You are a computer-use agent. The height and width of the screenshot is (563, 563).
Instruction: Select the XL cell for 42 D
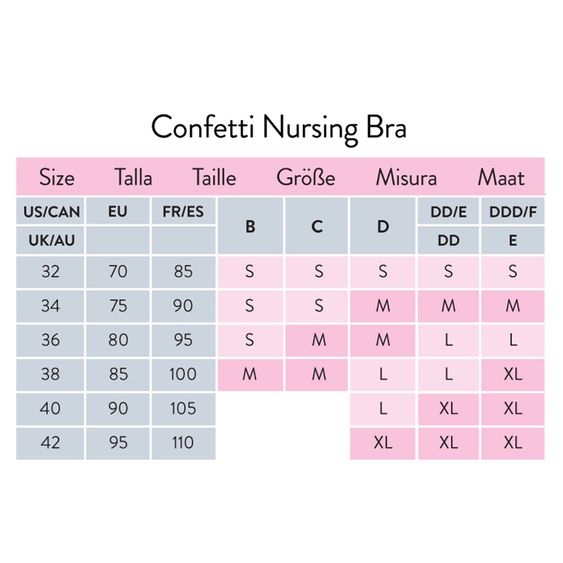coord(383,443)
